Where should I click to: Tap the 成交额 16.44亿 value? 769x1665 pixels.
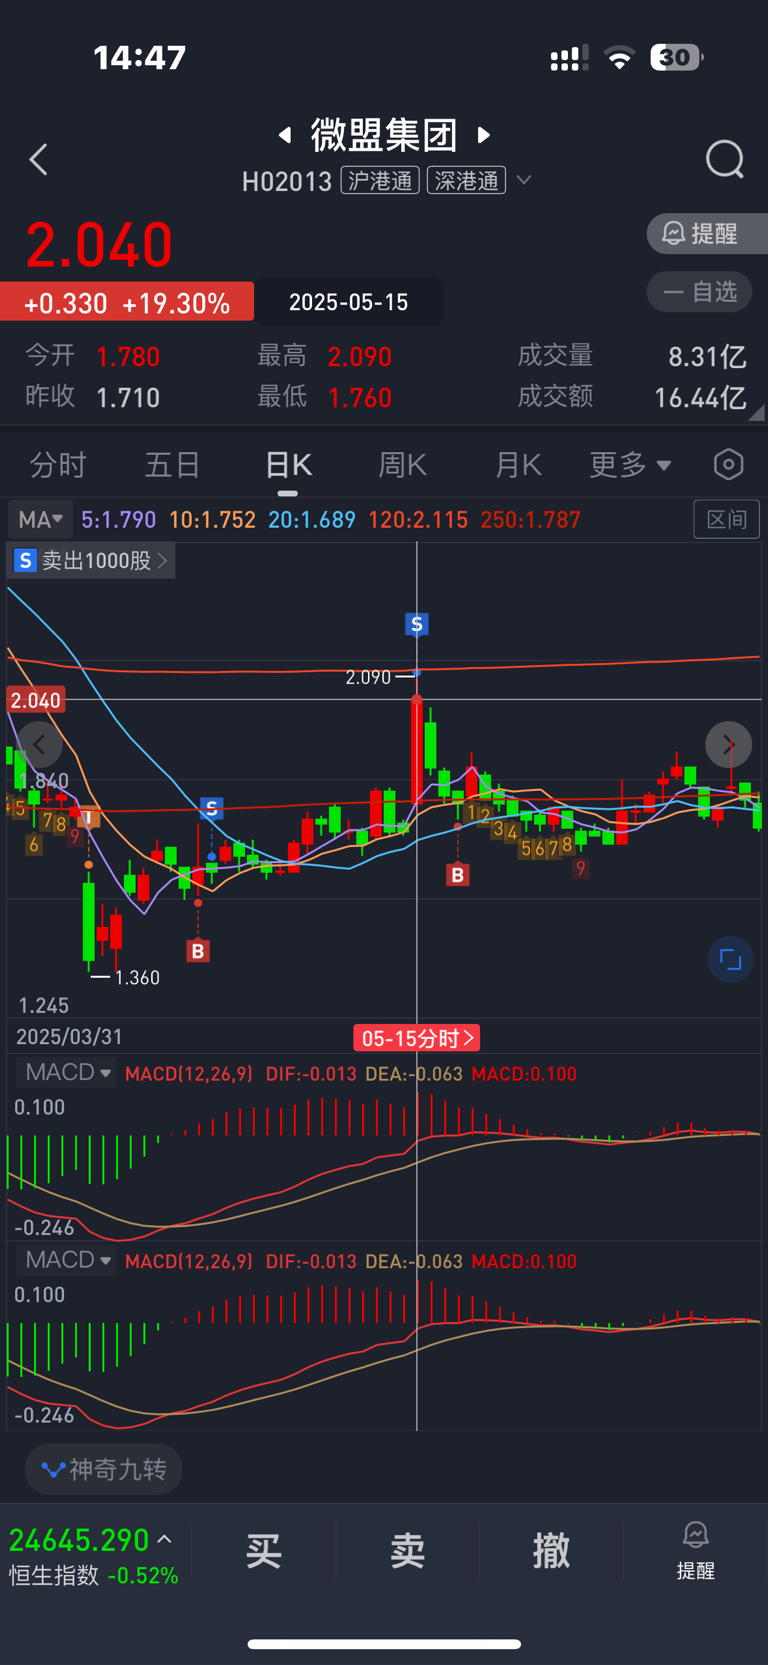pyautogui.click(x=700, y=398)
